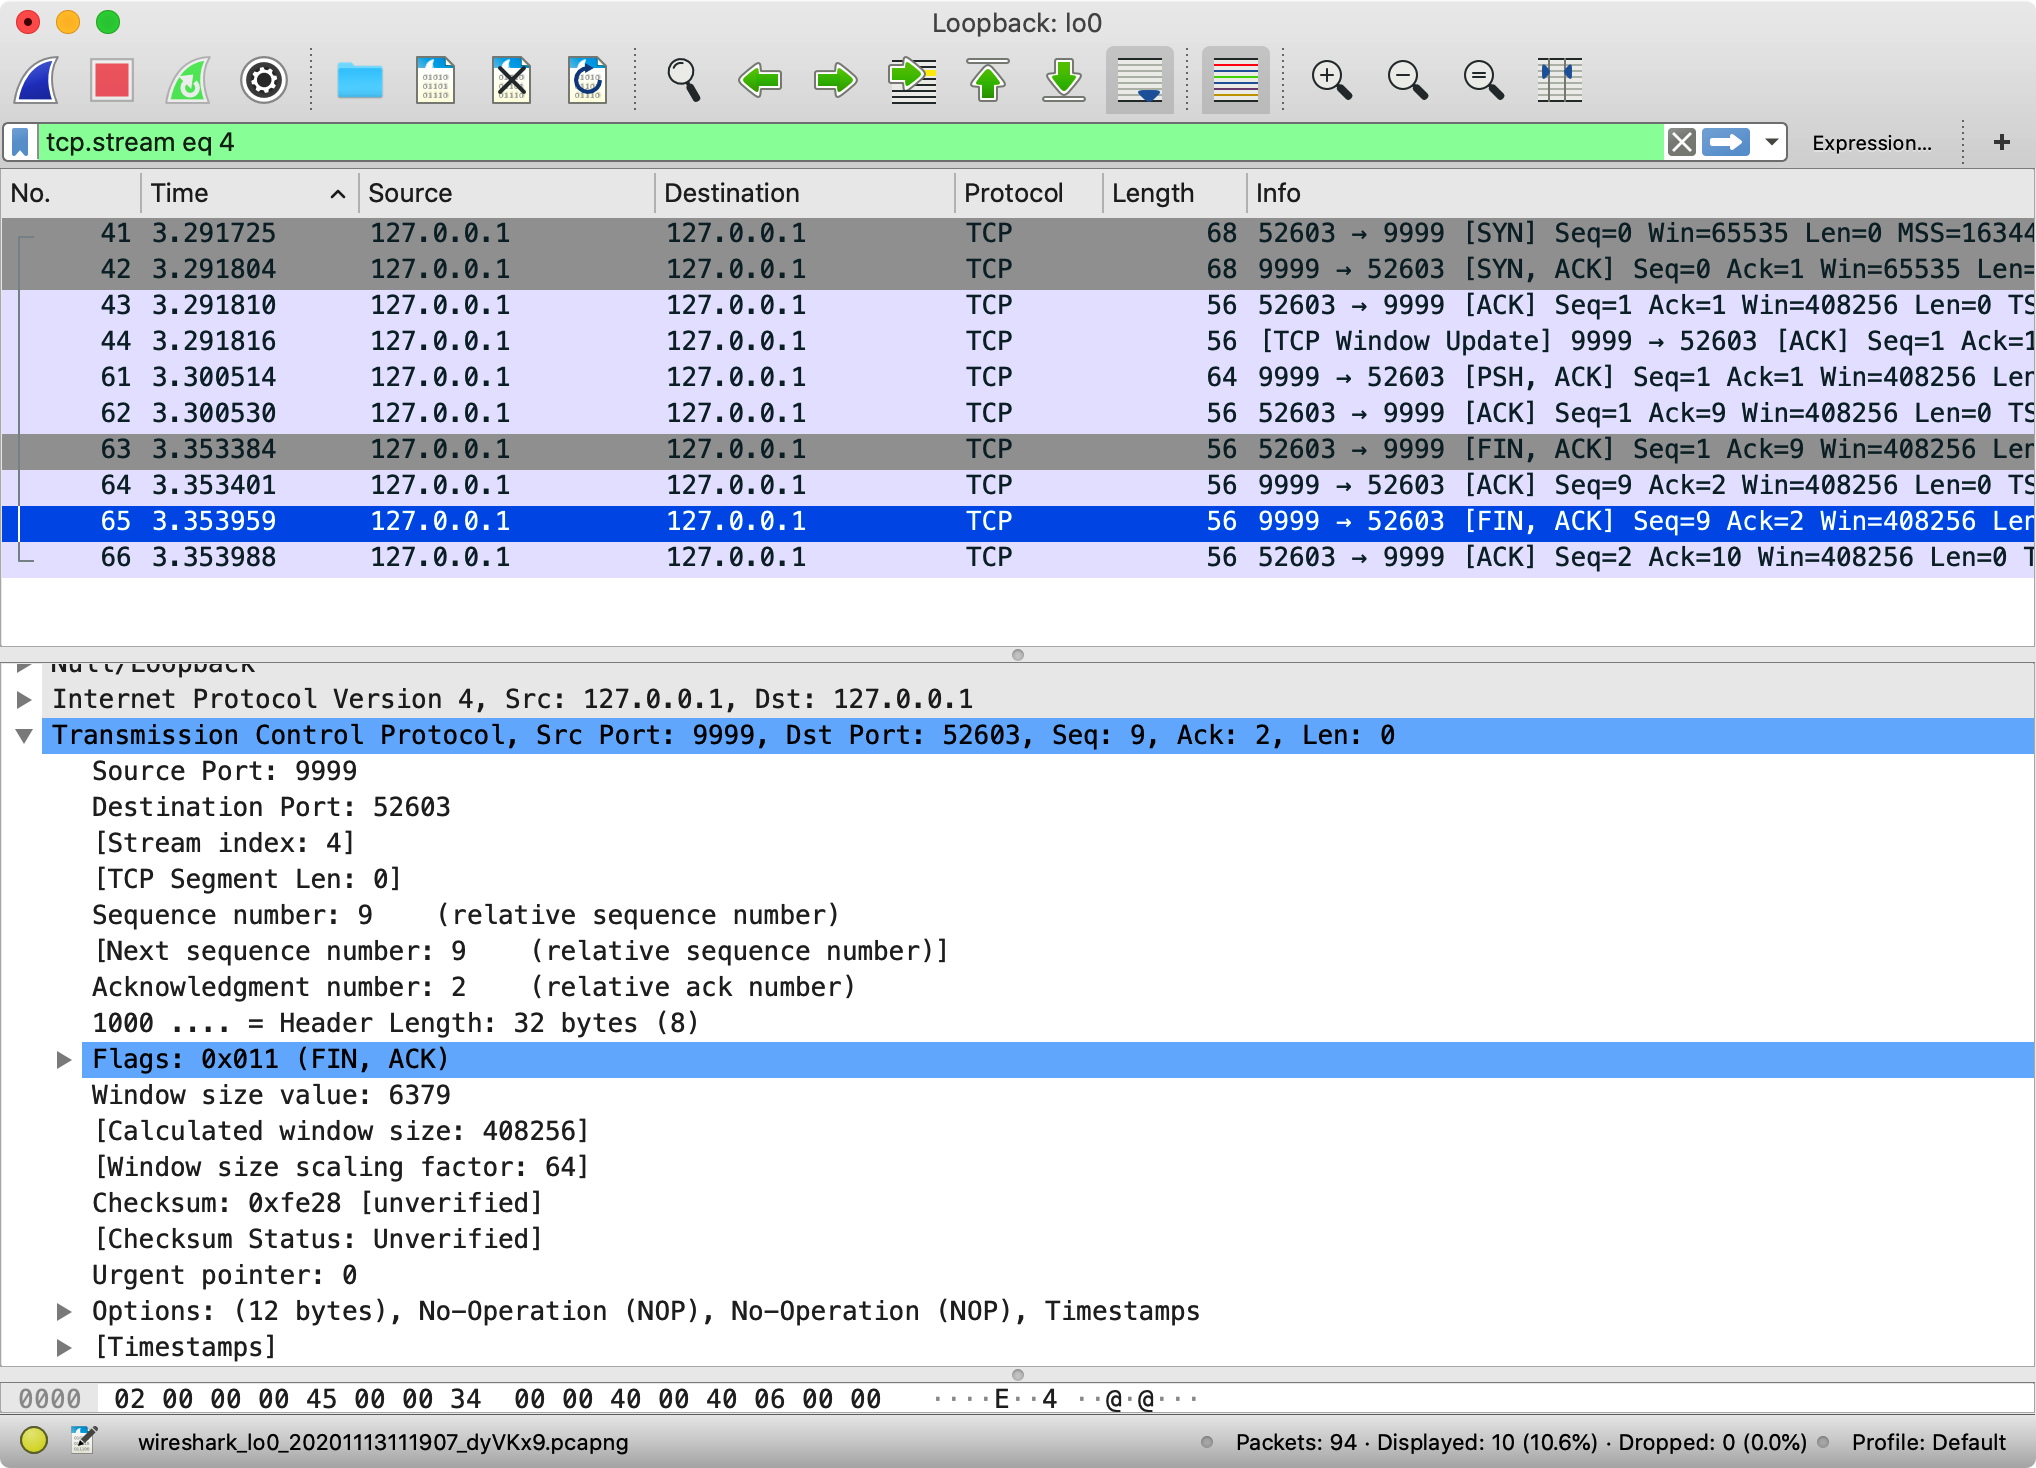Click the shark fin start capture icon
This screenshot has height=1468, width=2036.
[x=37, y=80]
